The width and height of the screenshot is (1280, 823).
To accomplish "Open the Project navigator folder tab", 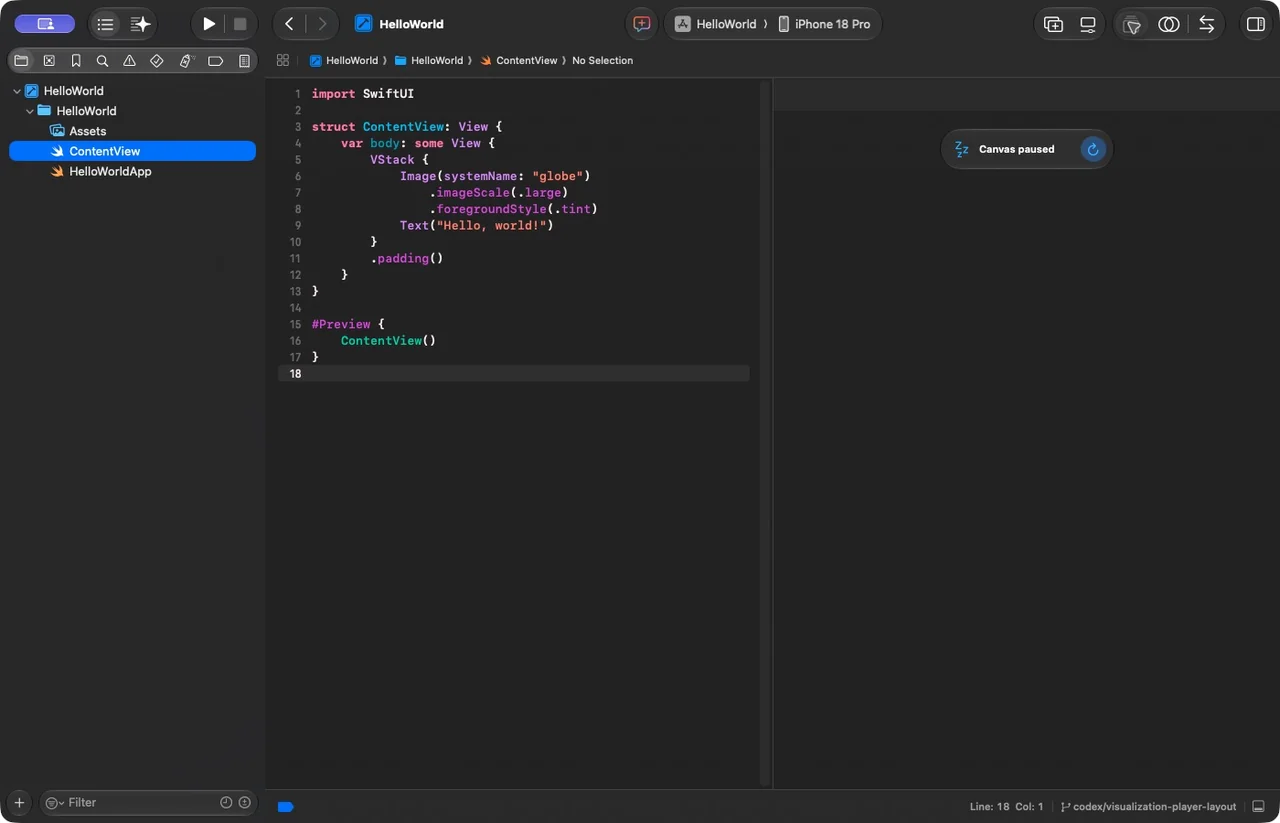I will (x=21, y=61).
